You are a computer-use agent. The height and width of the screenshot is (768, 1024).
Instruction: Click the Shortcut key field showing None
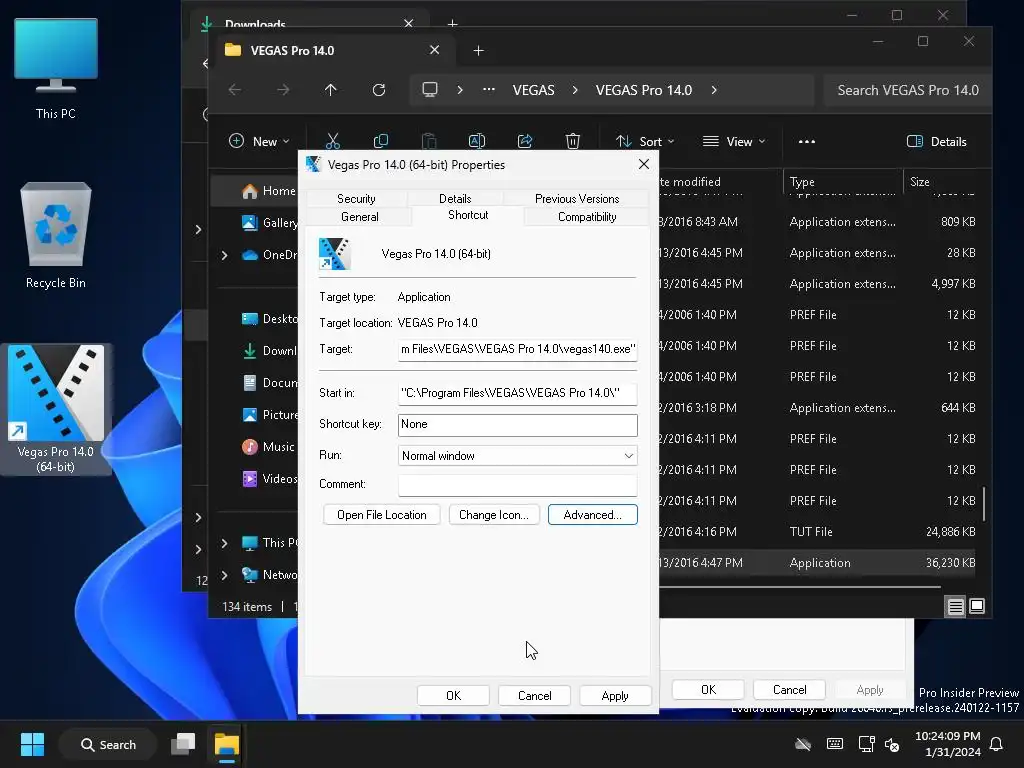pos(517,424)
